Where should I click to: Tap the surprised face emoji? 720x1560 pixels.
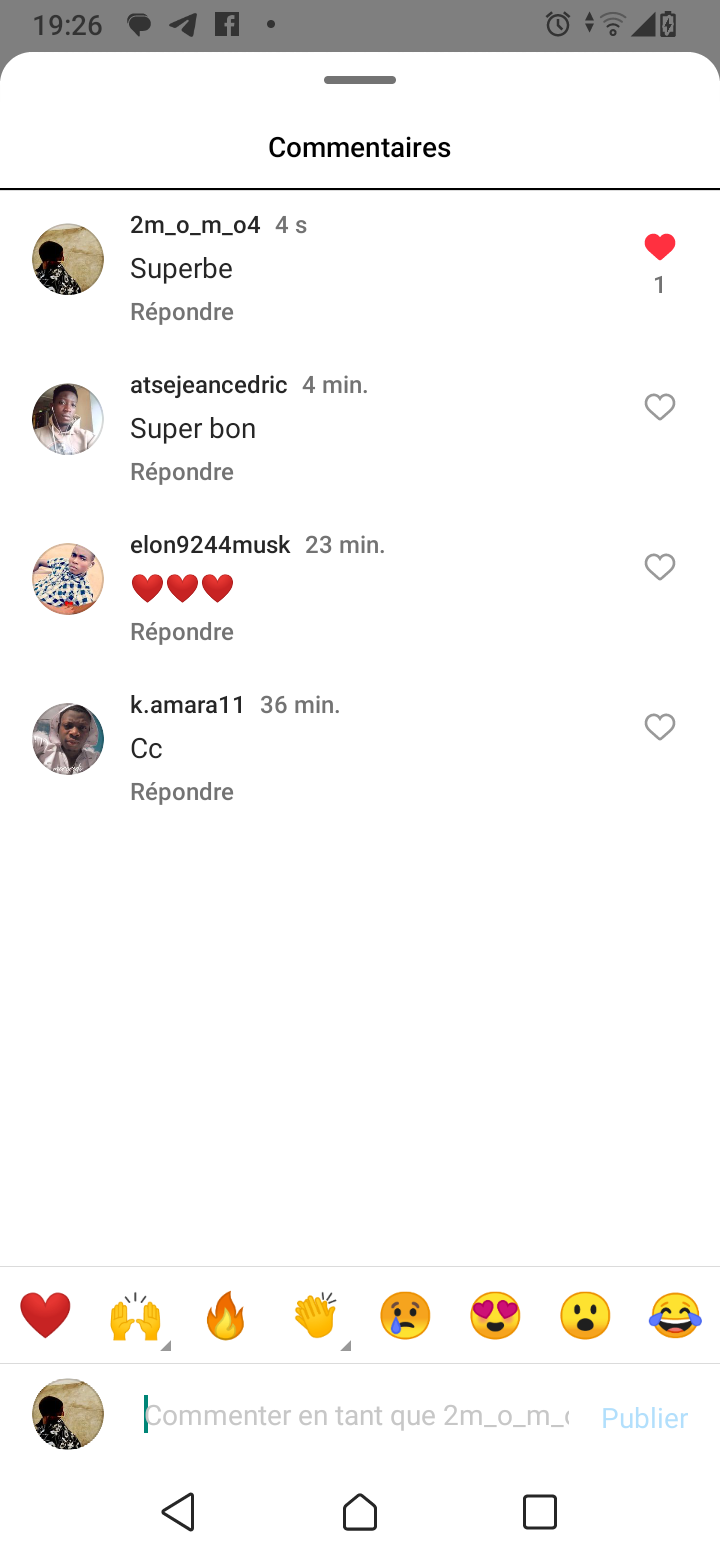point(585,1316)
